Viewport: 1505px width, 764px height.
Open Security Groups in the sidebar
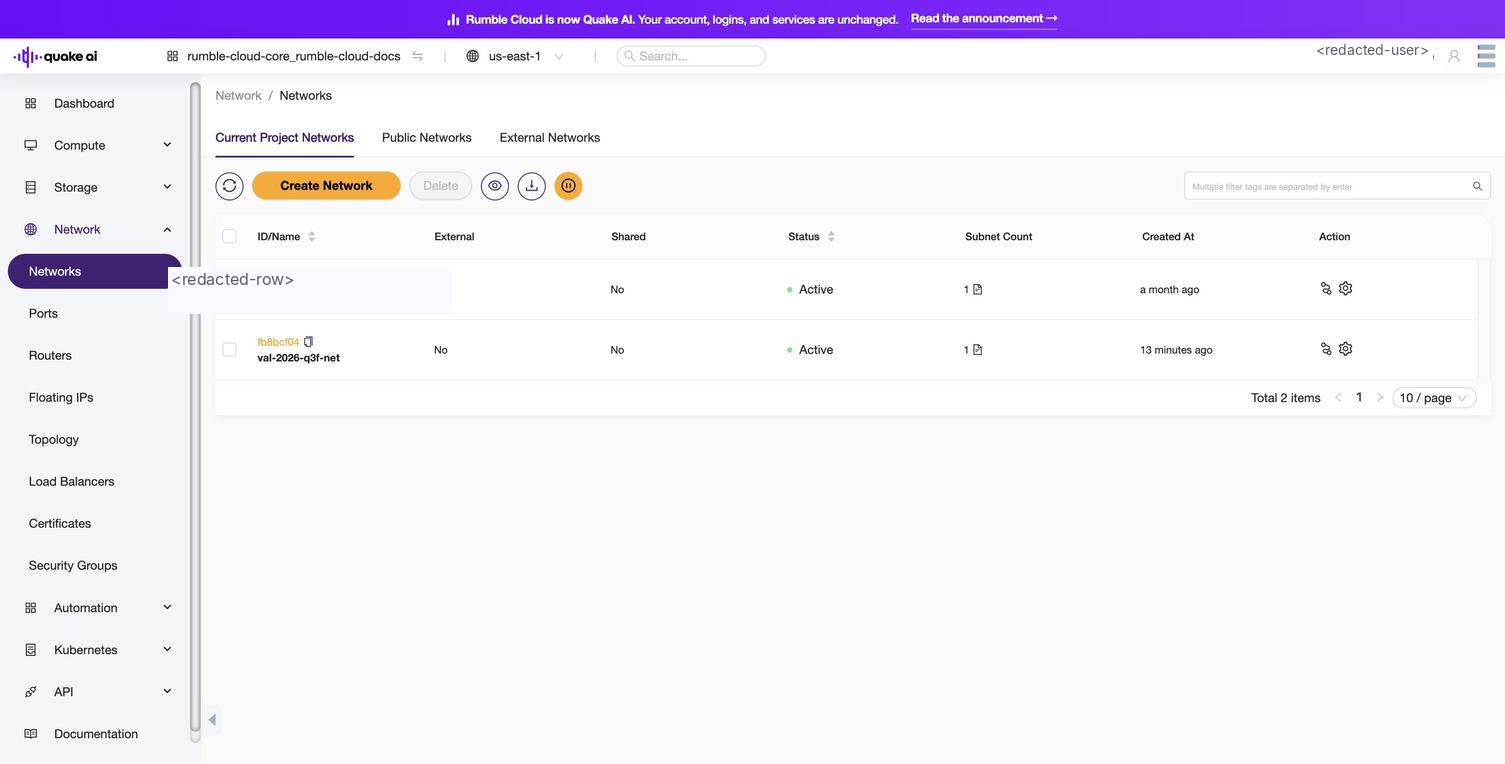coord(73,566)
